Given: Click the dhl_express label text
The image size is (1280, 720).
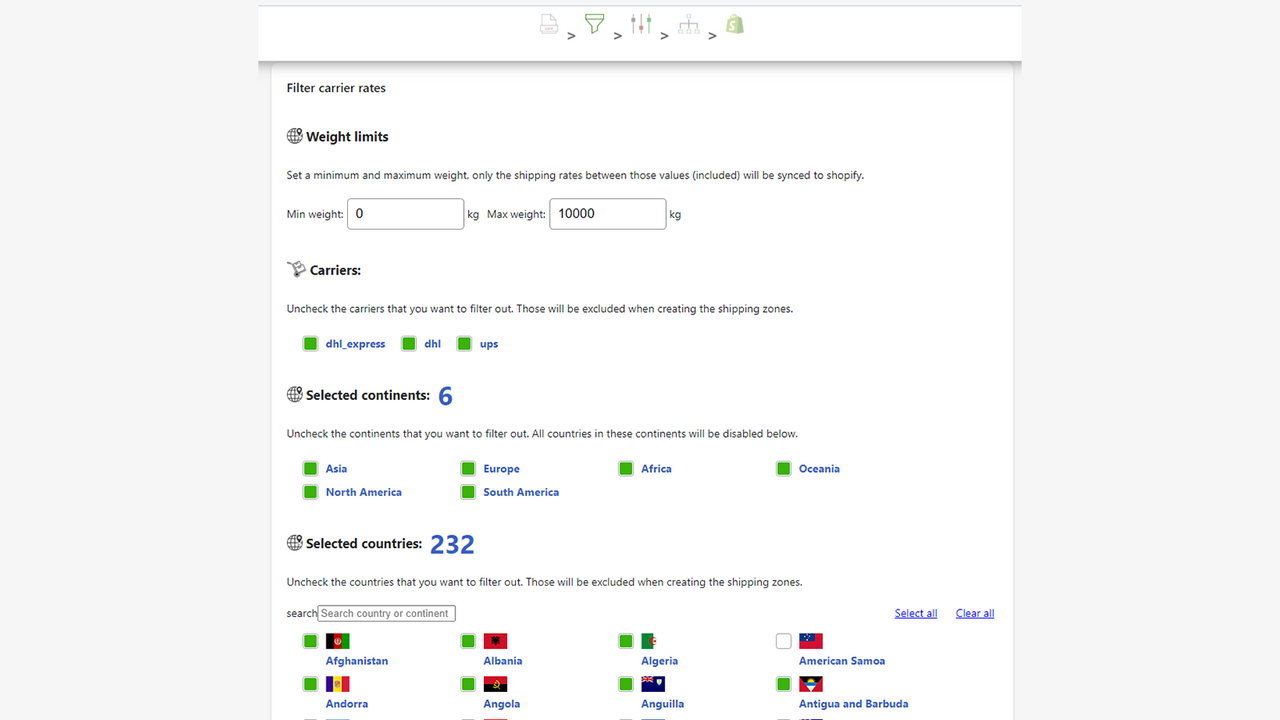Looking at the screenshot, I should pos(356,344).
